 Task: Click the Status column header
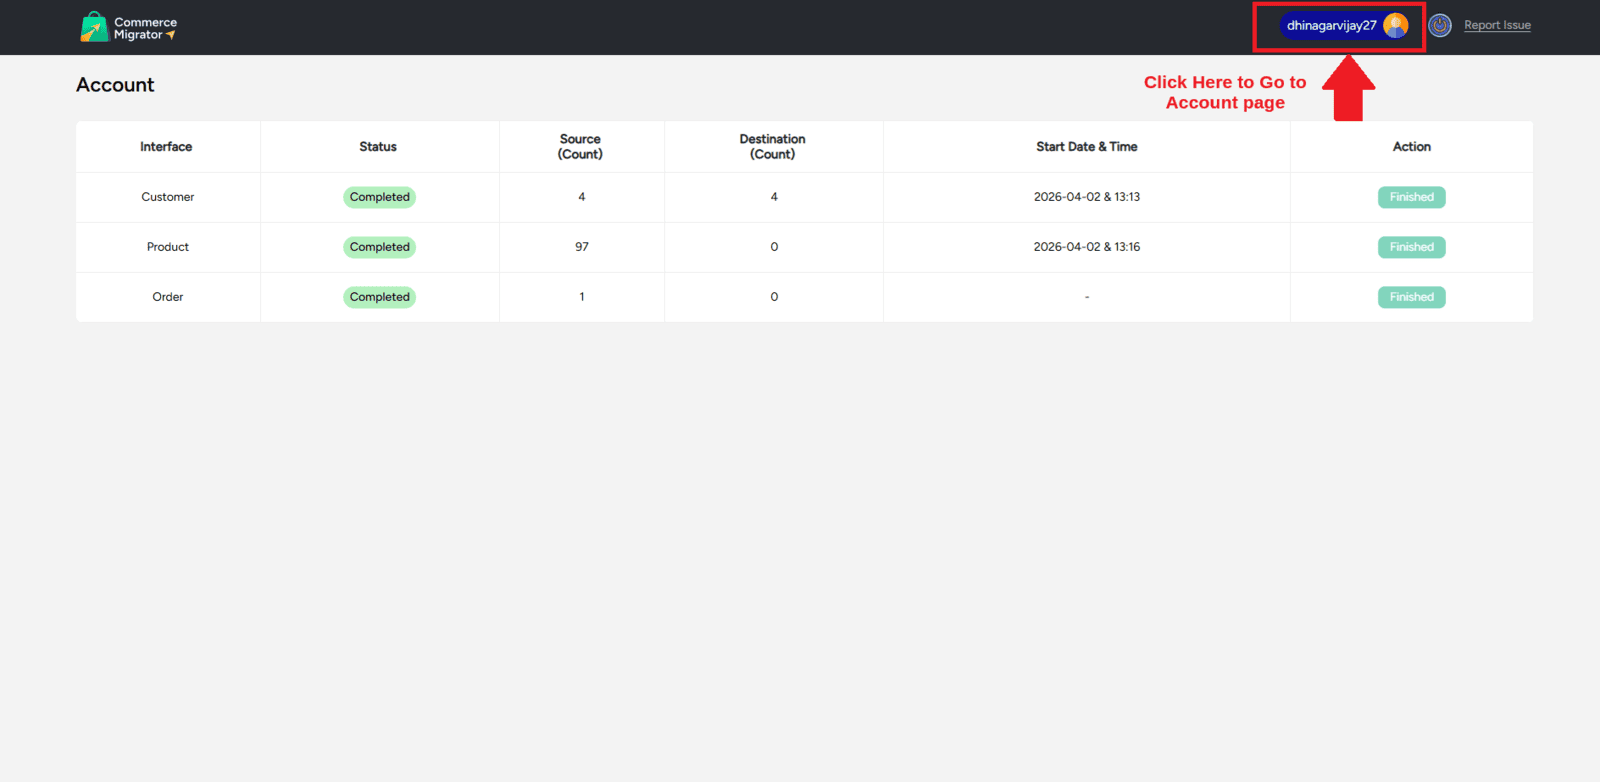tap(378, 147)
